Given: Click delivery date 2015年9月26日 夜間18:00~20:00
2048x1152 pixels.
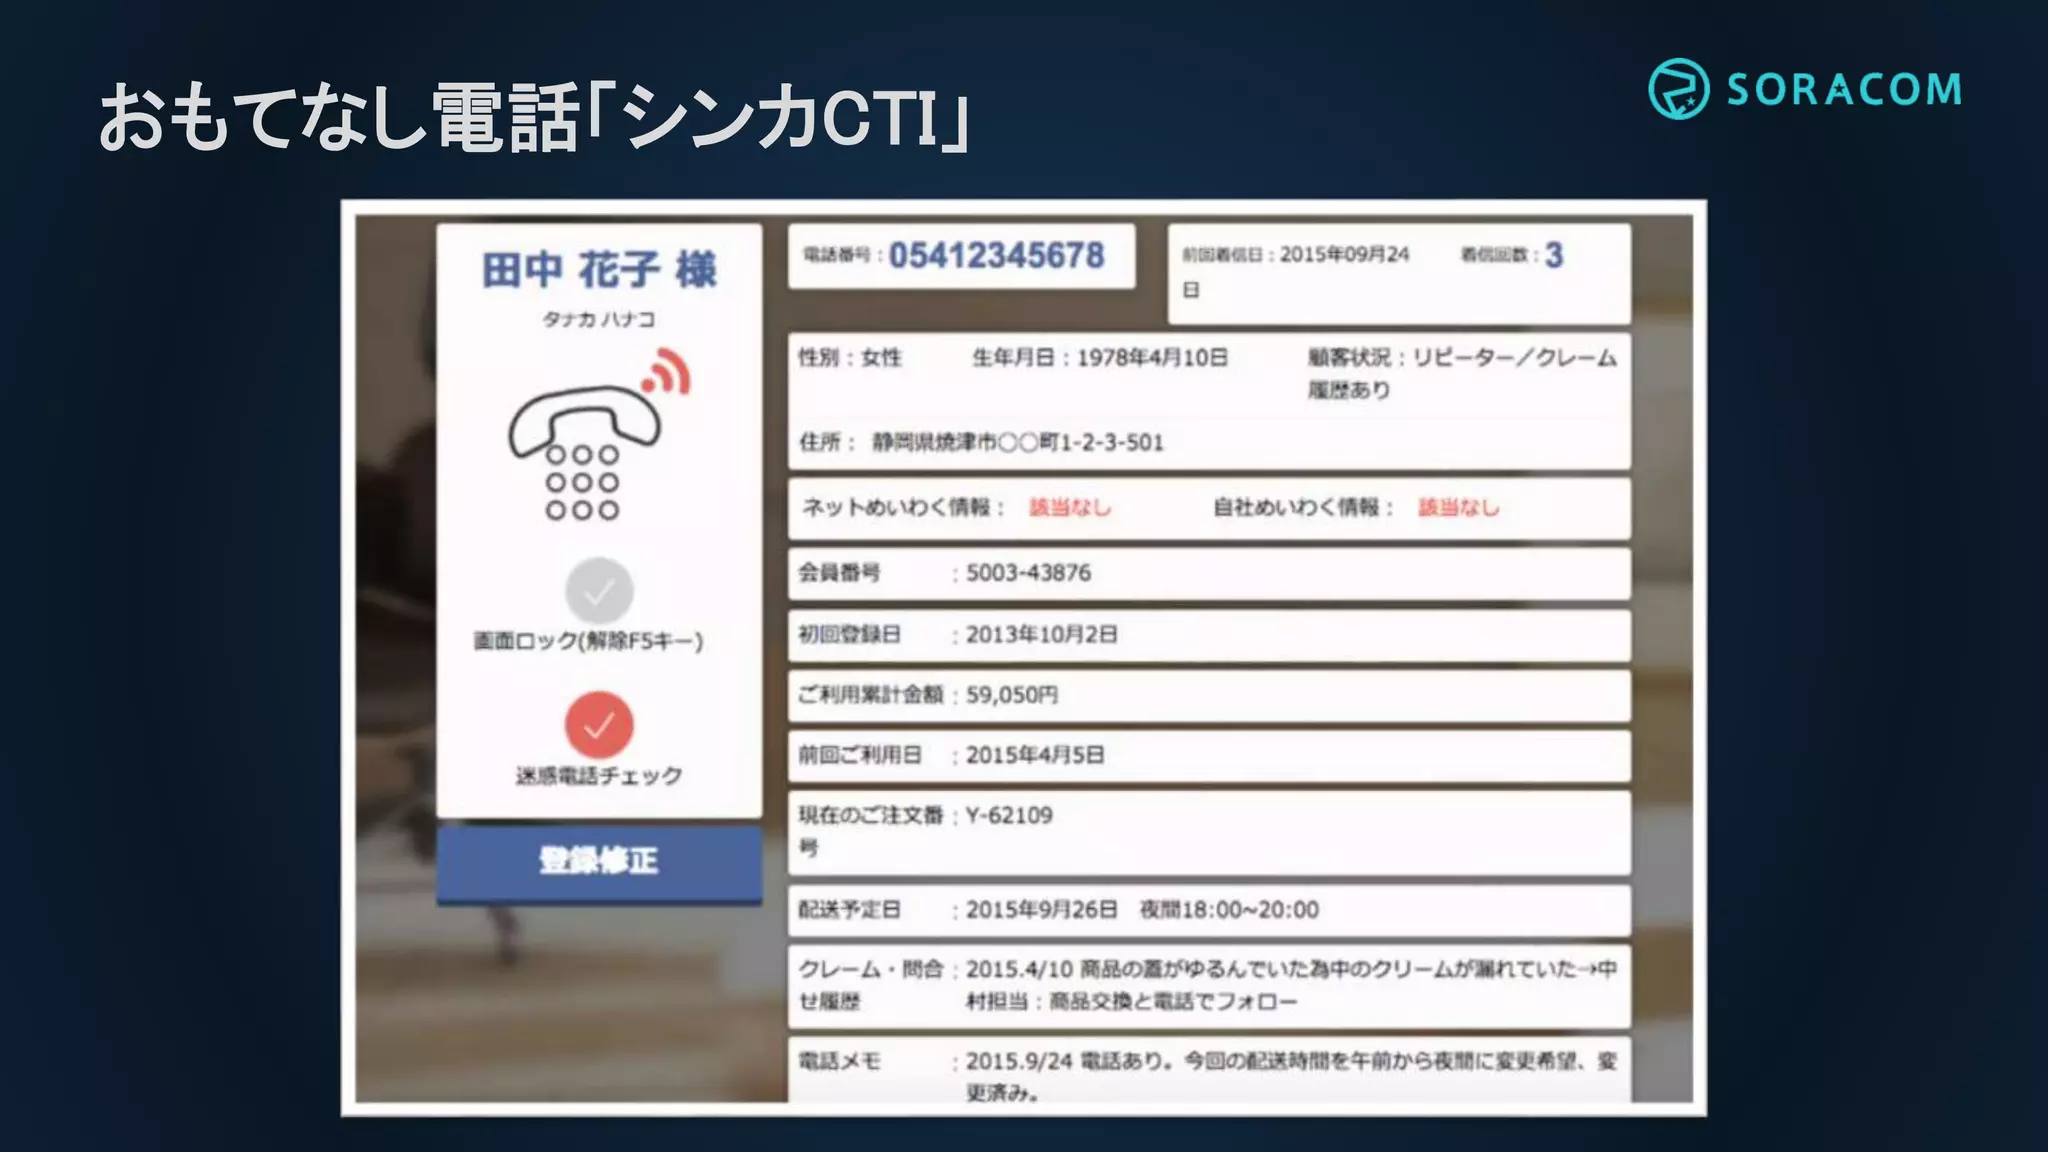Looking at the screenshot, I should (1142, 910).
